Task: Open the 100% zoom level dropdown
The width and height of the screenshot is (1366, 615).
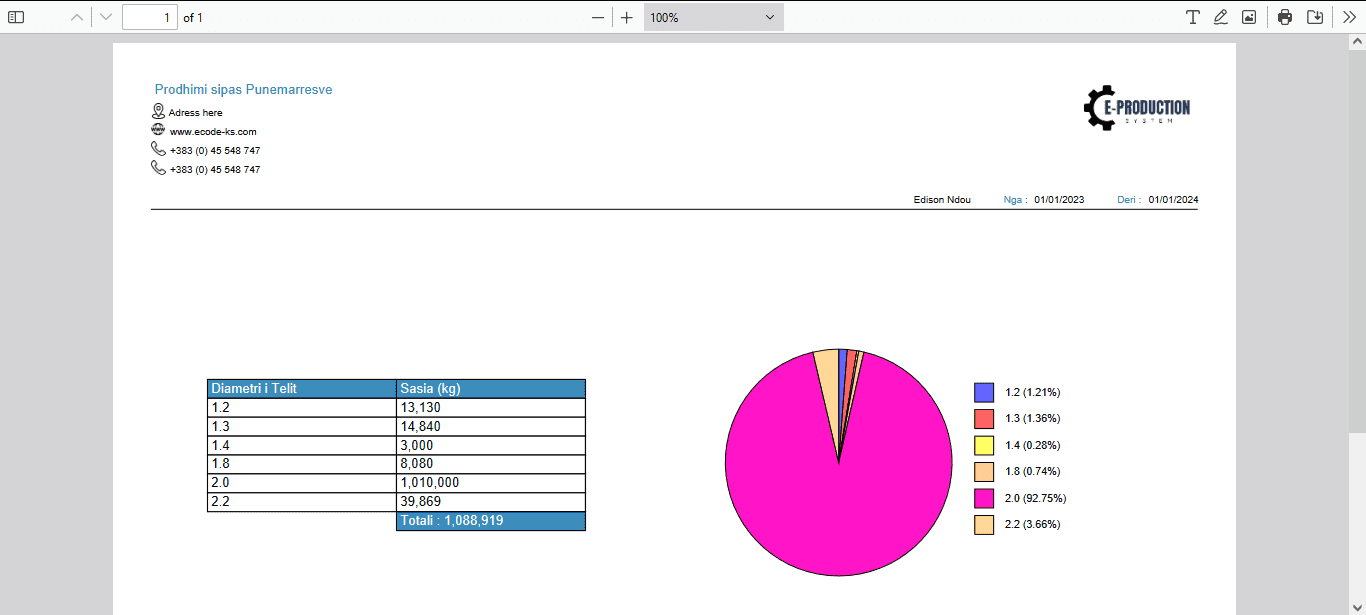Action: [713, 16]
